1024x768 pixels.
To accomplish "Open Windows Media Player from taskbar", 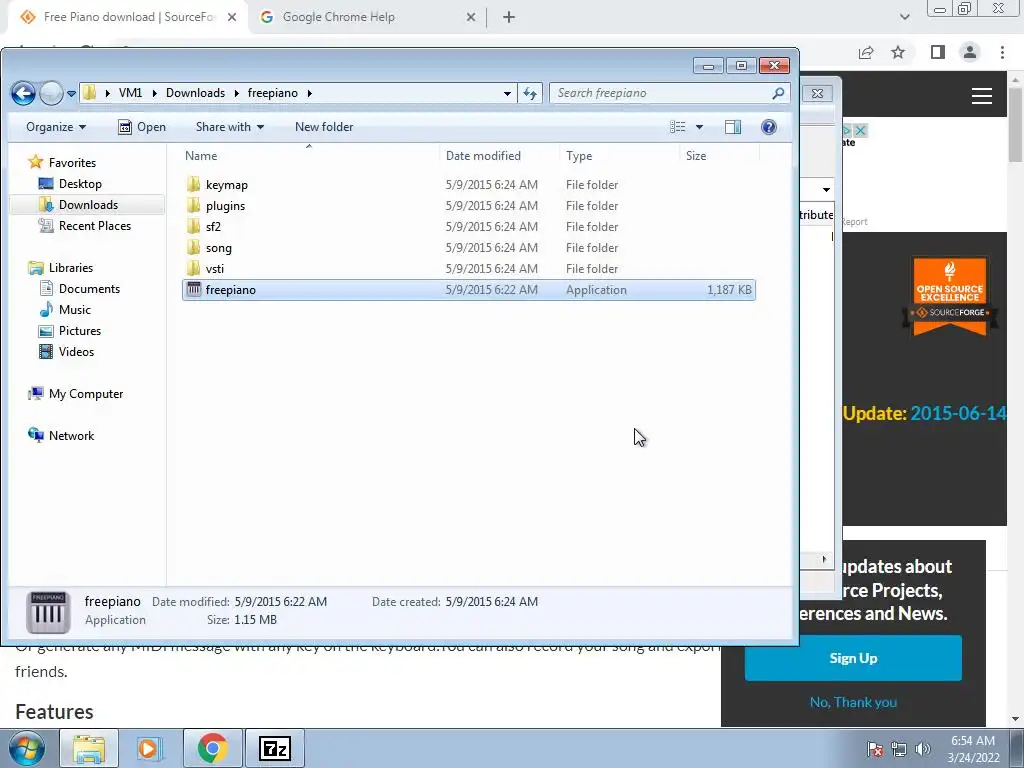I will pyautogui.click(x=150, y=748).
